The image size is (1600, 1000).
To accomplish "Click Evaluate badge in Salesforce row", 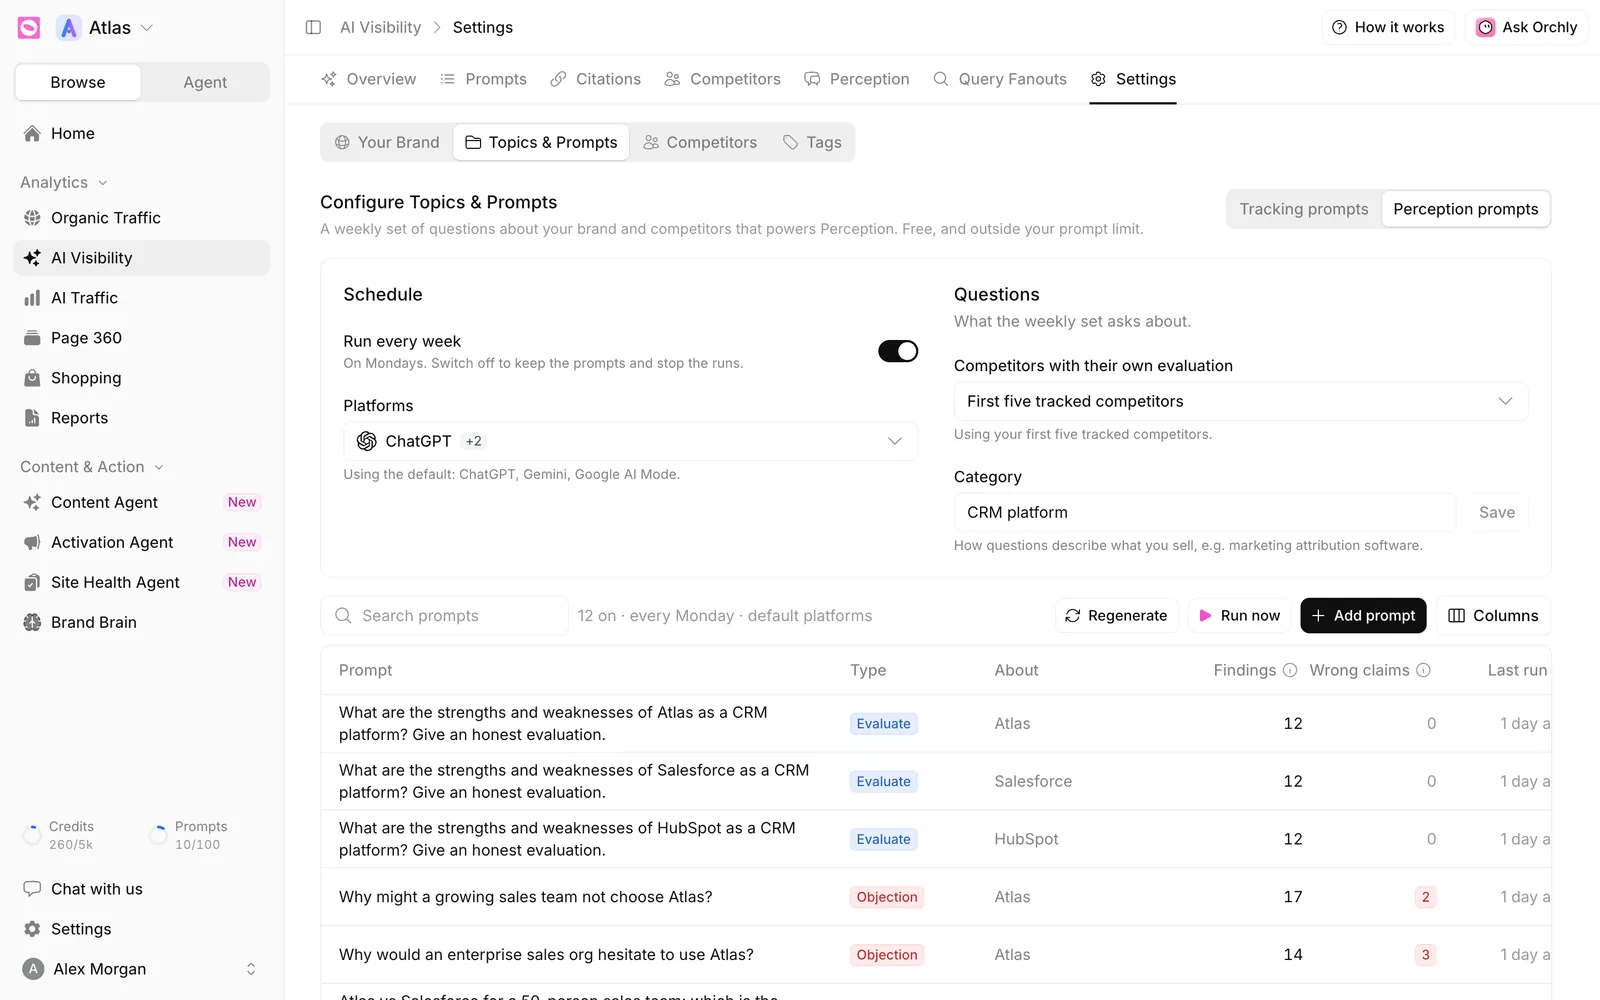I will [884, 782].
